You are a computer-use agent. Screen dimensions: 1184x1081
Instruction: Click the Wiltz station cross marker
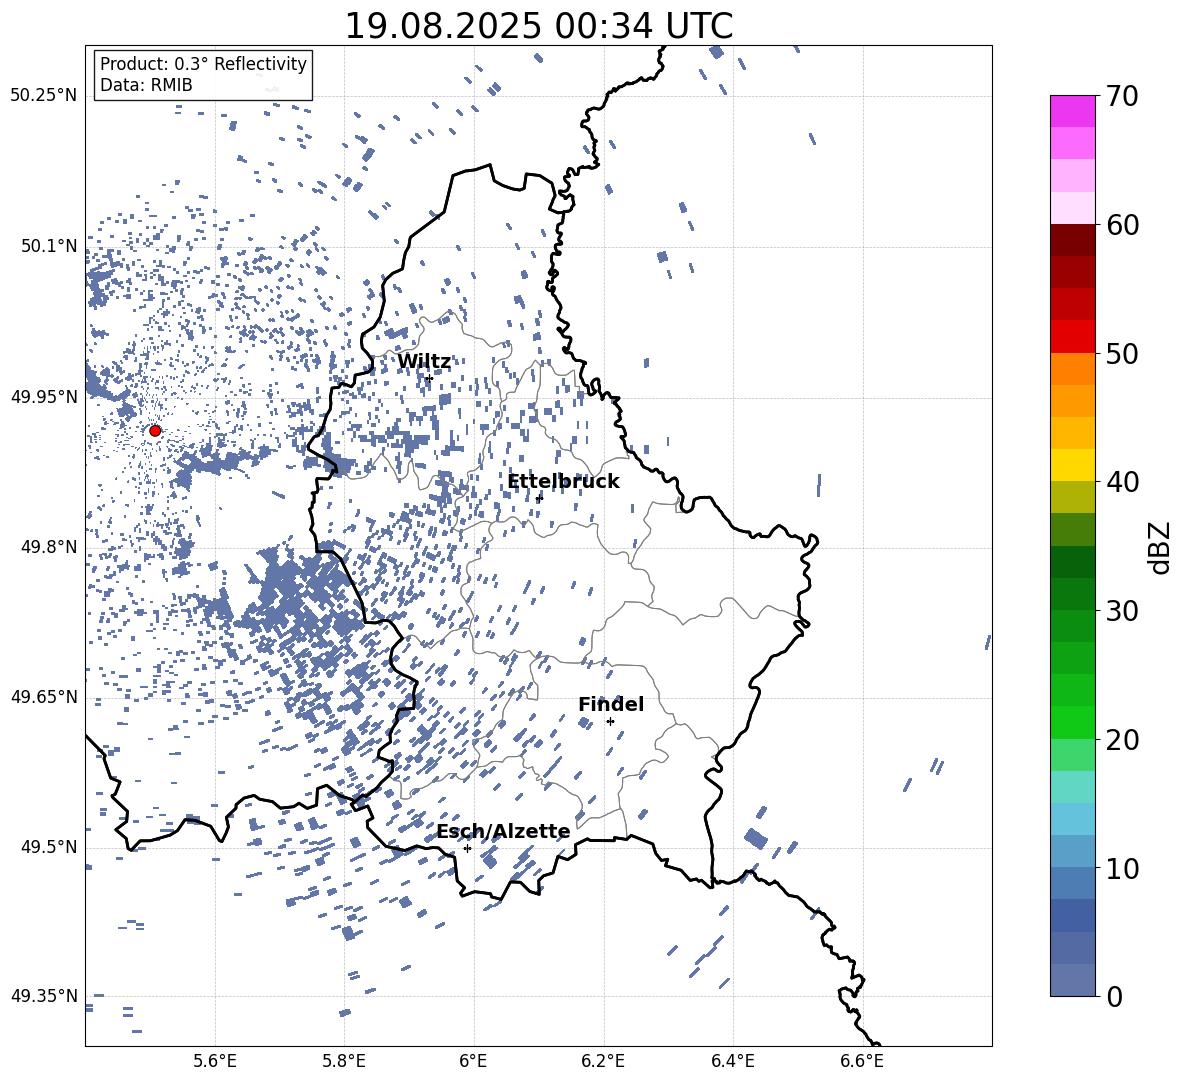point(429,378)
